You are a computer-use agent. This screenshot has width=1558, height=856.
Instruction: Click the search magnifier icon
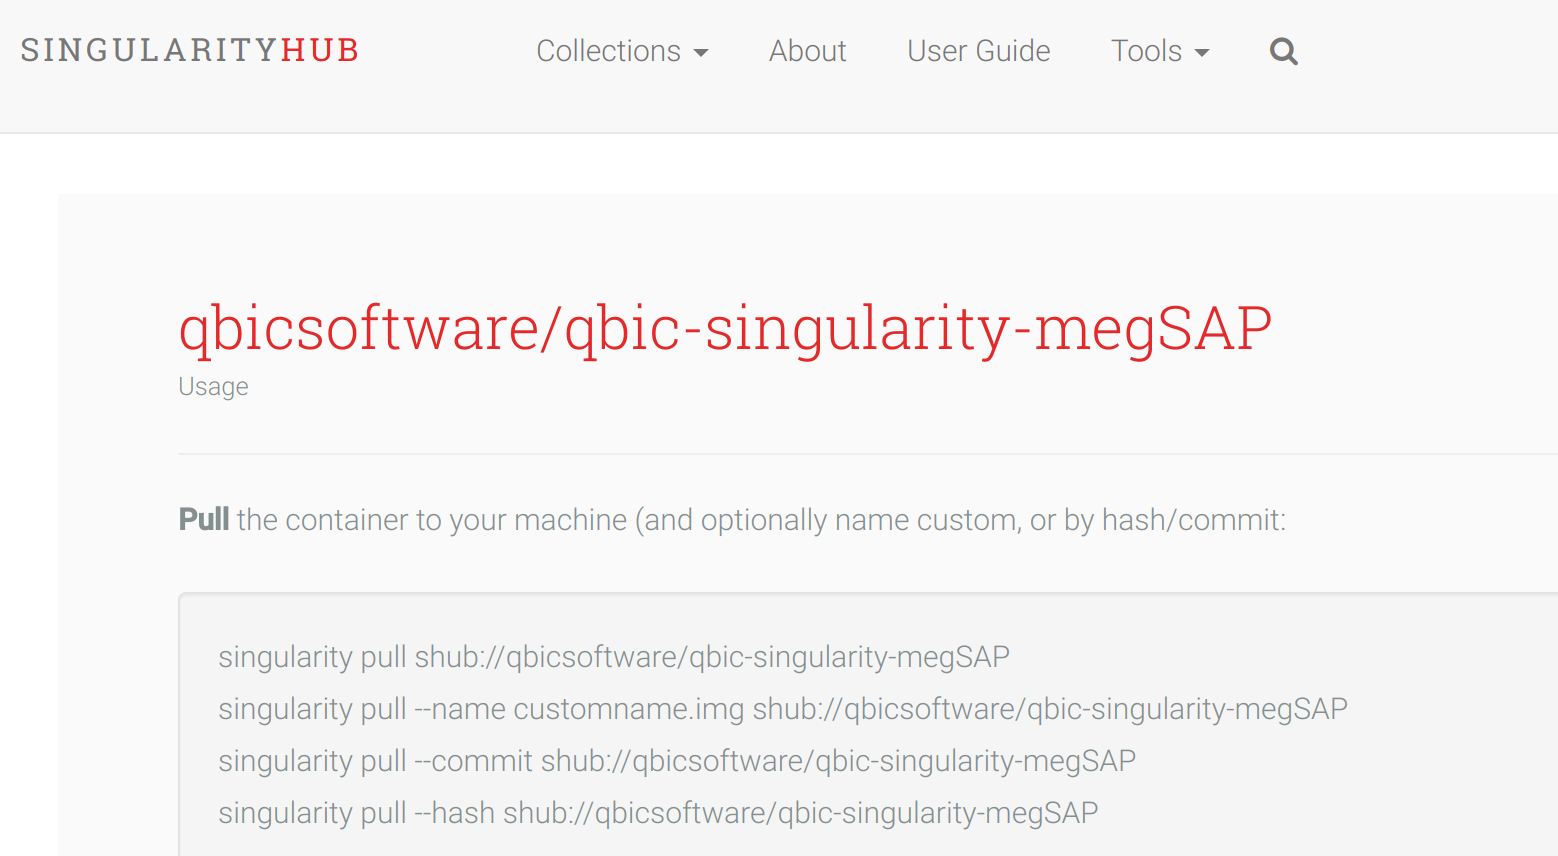(x=1284, y=51)
